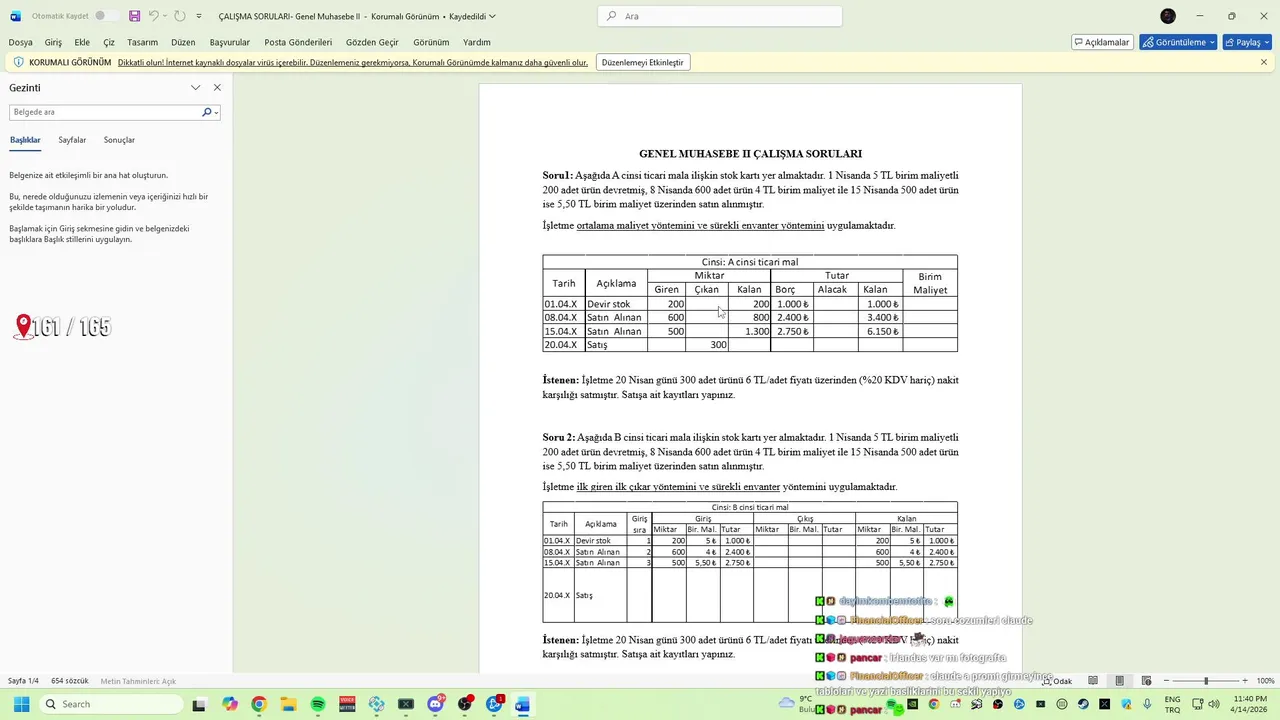Click the Sayfa 1/4 status bar indicator

coord(23,681)
